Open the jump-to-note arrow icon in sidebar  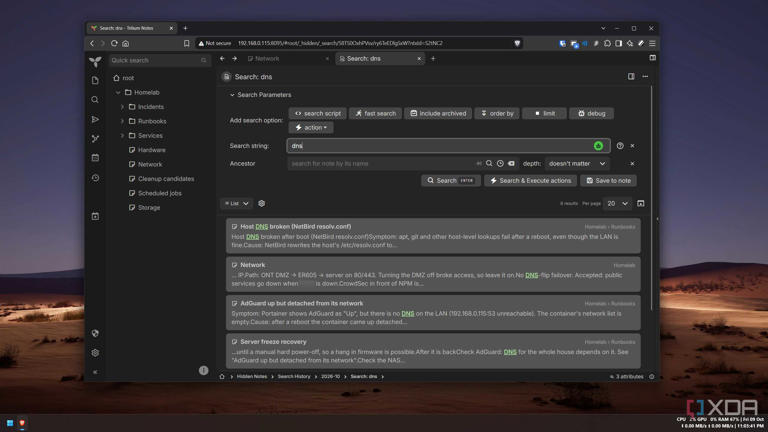(95, 120)
